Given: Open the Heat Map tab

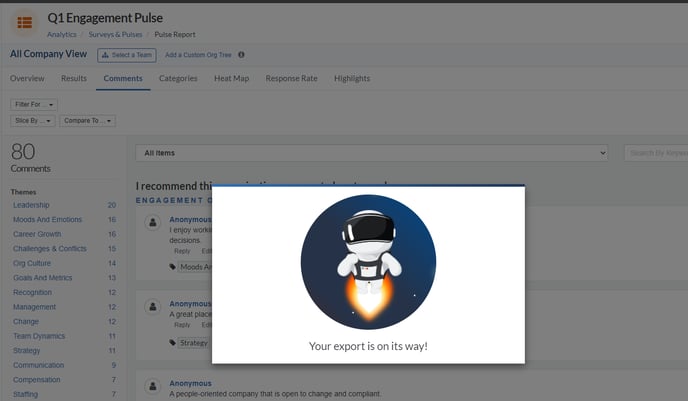Looking at the screenshot, I should click(231, 79).
